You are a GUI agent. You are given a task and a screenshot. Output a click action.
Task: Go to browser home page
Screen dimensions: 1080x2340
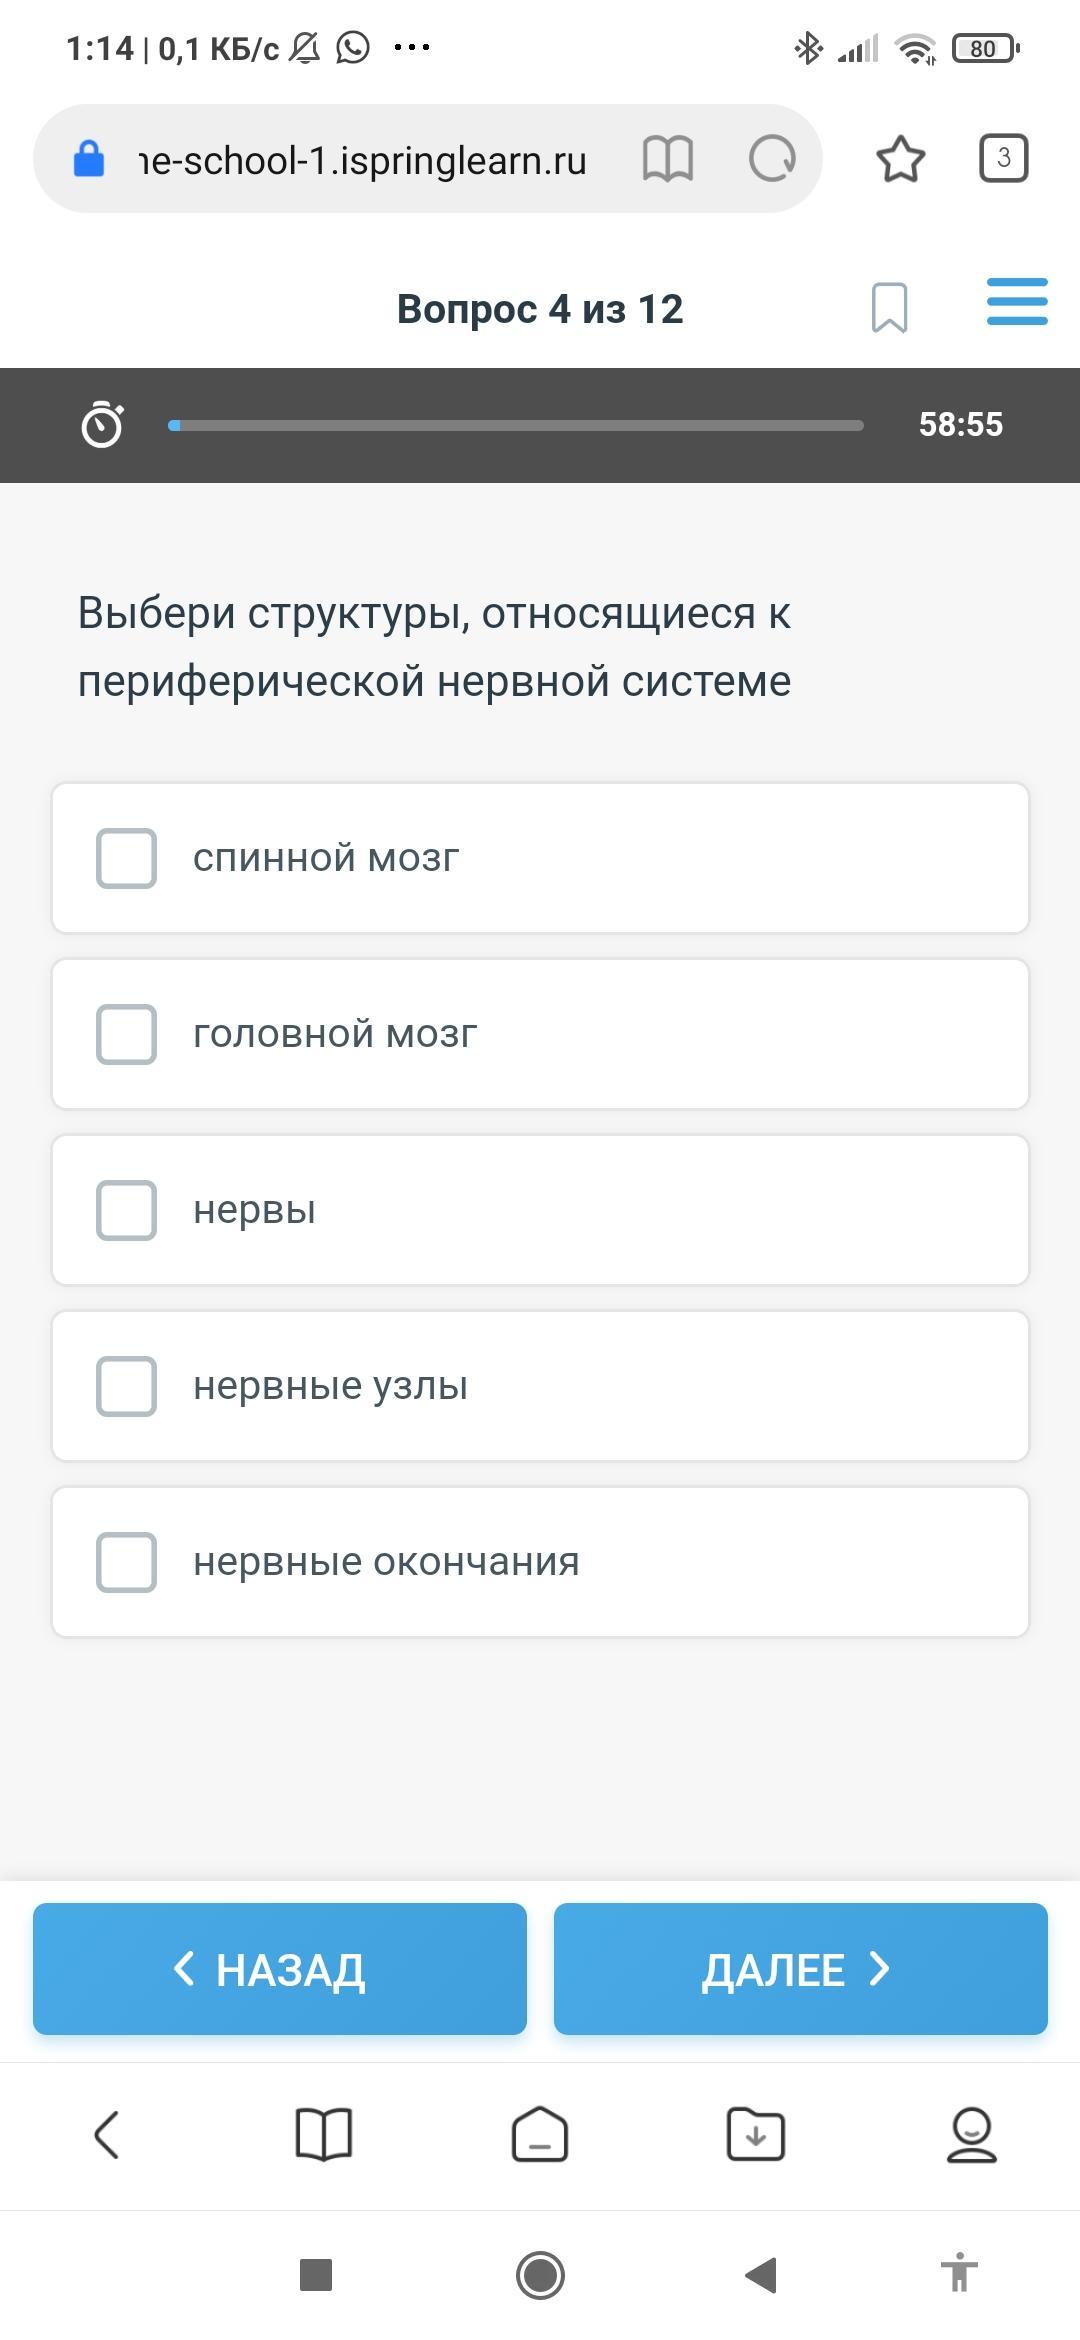[x=540, y=2135]
